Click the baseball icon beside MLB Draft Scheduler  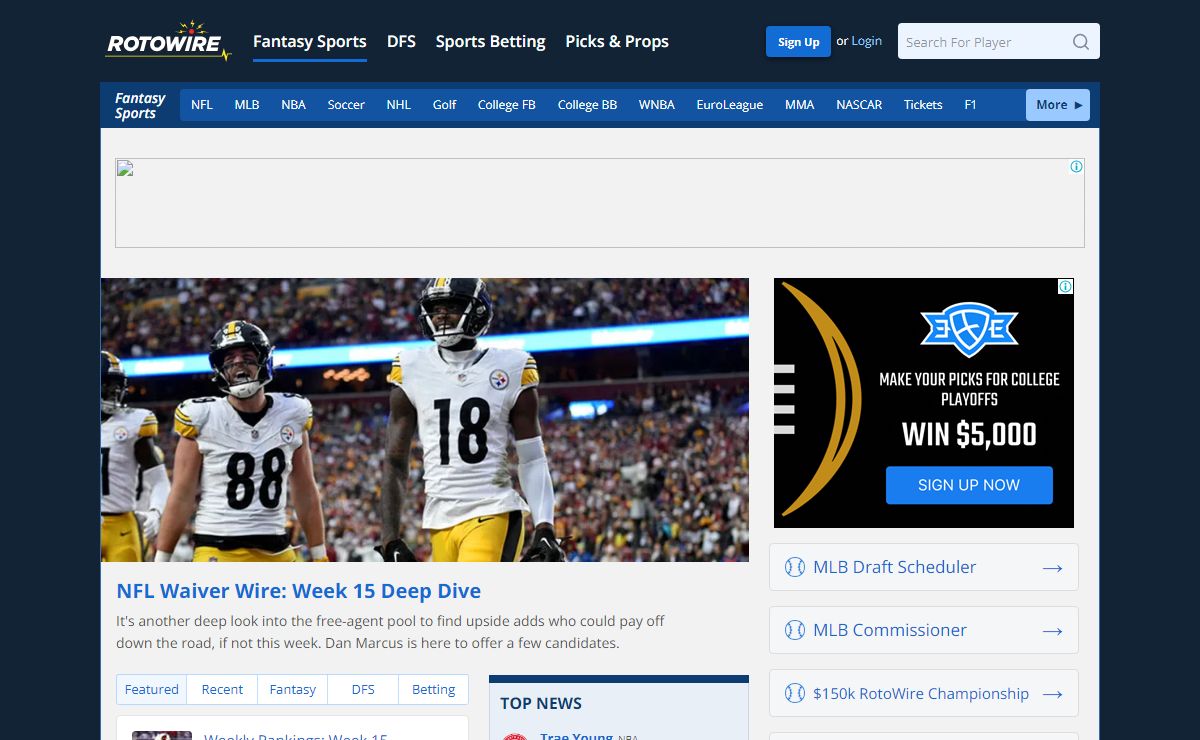[795, 567]
